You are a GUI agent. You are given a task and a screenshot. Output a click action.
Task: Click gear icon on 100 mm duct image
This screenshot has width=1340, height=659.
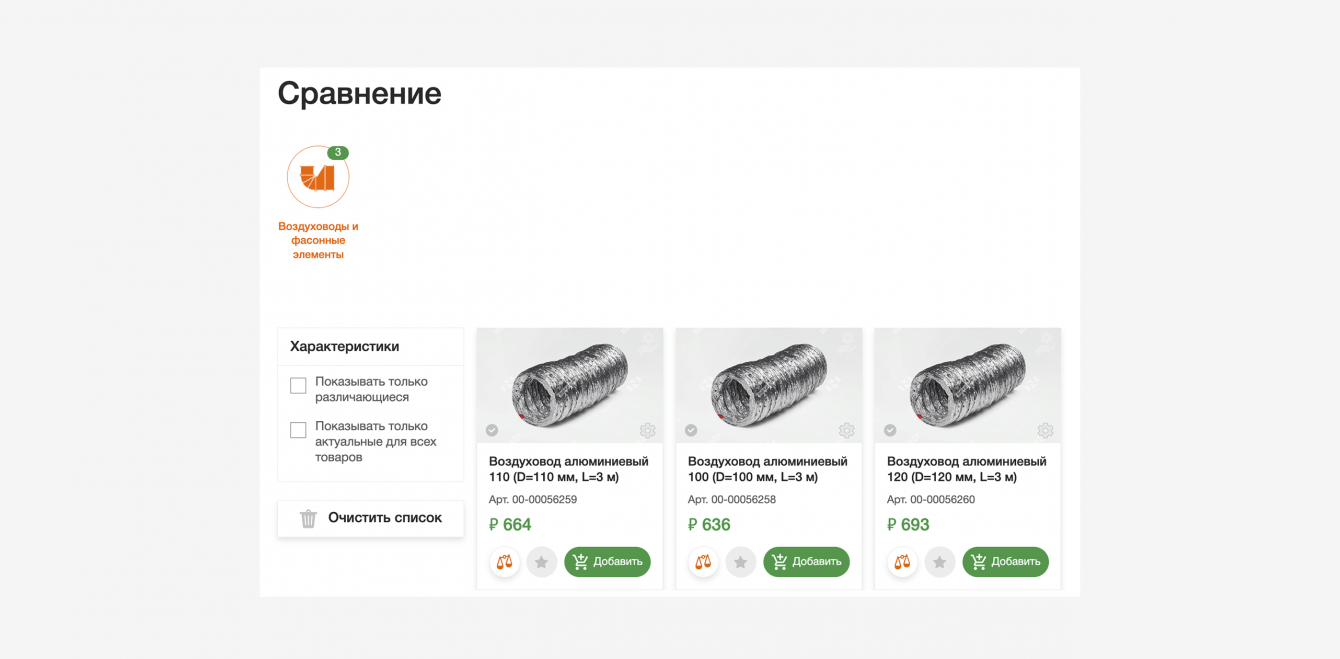tap(846, 431)
